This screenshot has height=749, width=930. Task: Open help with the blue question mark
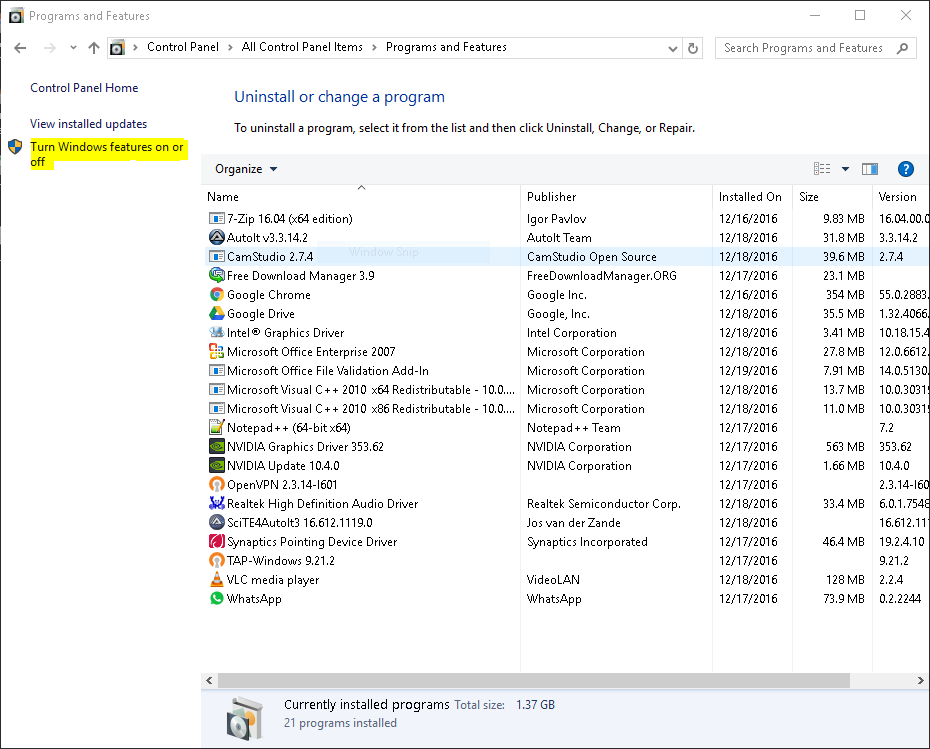[x=905, y=169]
